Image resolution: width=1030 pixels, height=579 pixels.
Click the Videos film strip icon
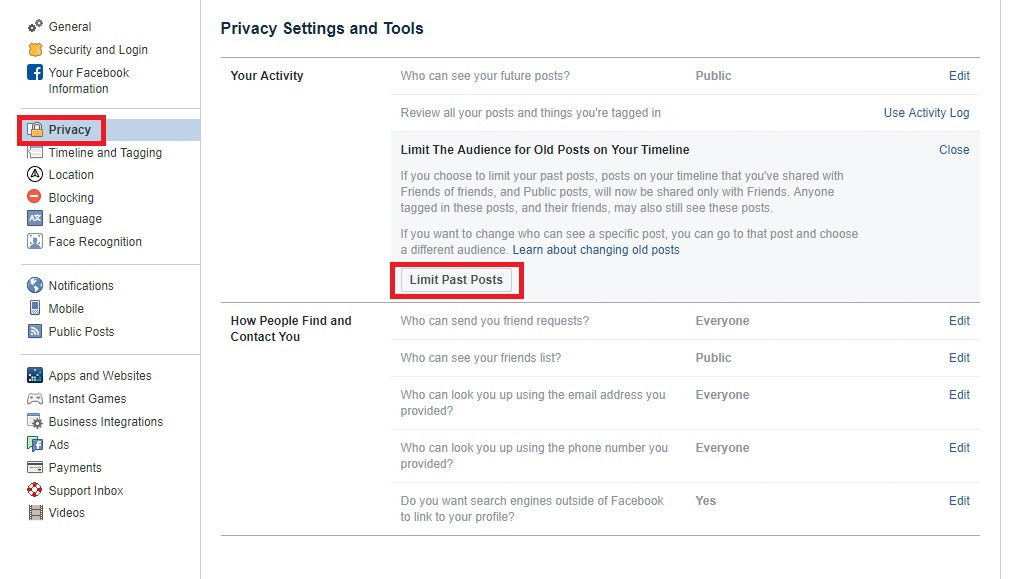(x=35, y=513)
